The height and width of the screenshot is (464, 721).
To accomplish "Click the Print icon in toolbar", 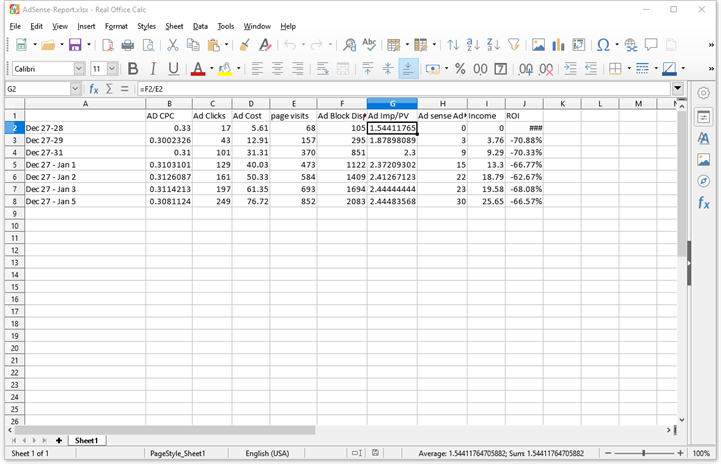I will coord(127,45).
